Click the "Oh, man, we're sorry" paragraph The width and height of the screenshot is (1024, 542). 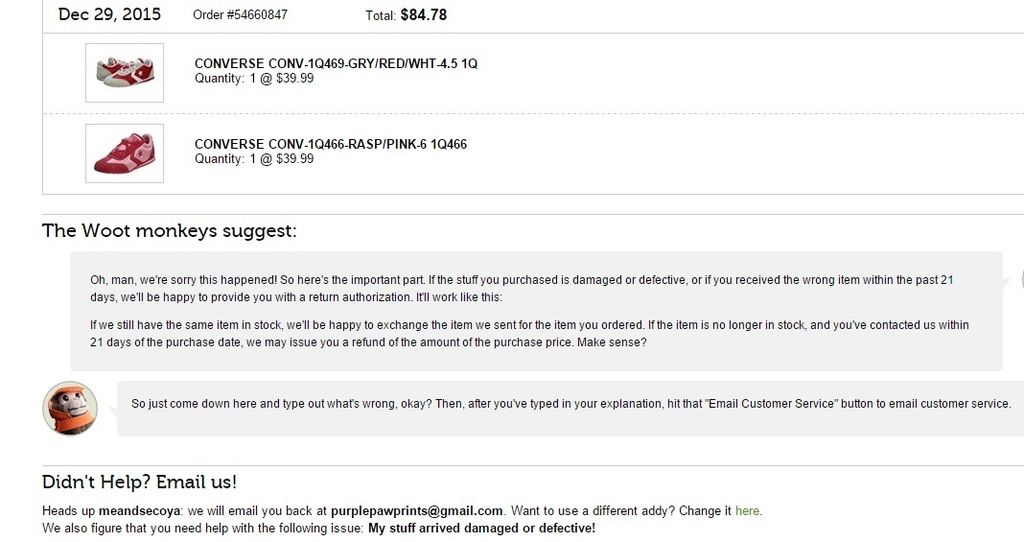click(520, 289)
